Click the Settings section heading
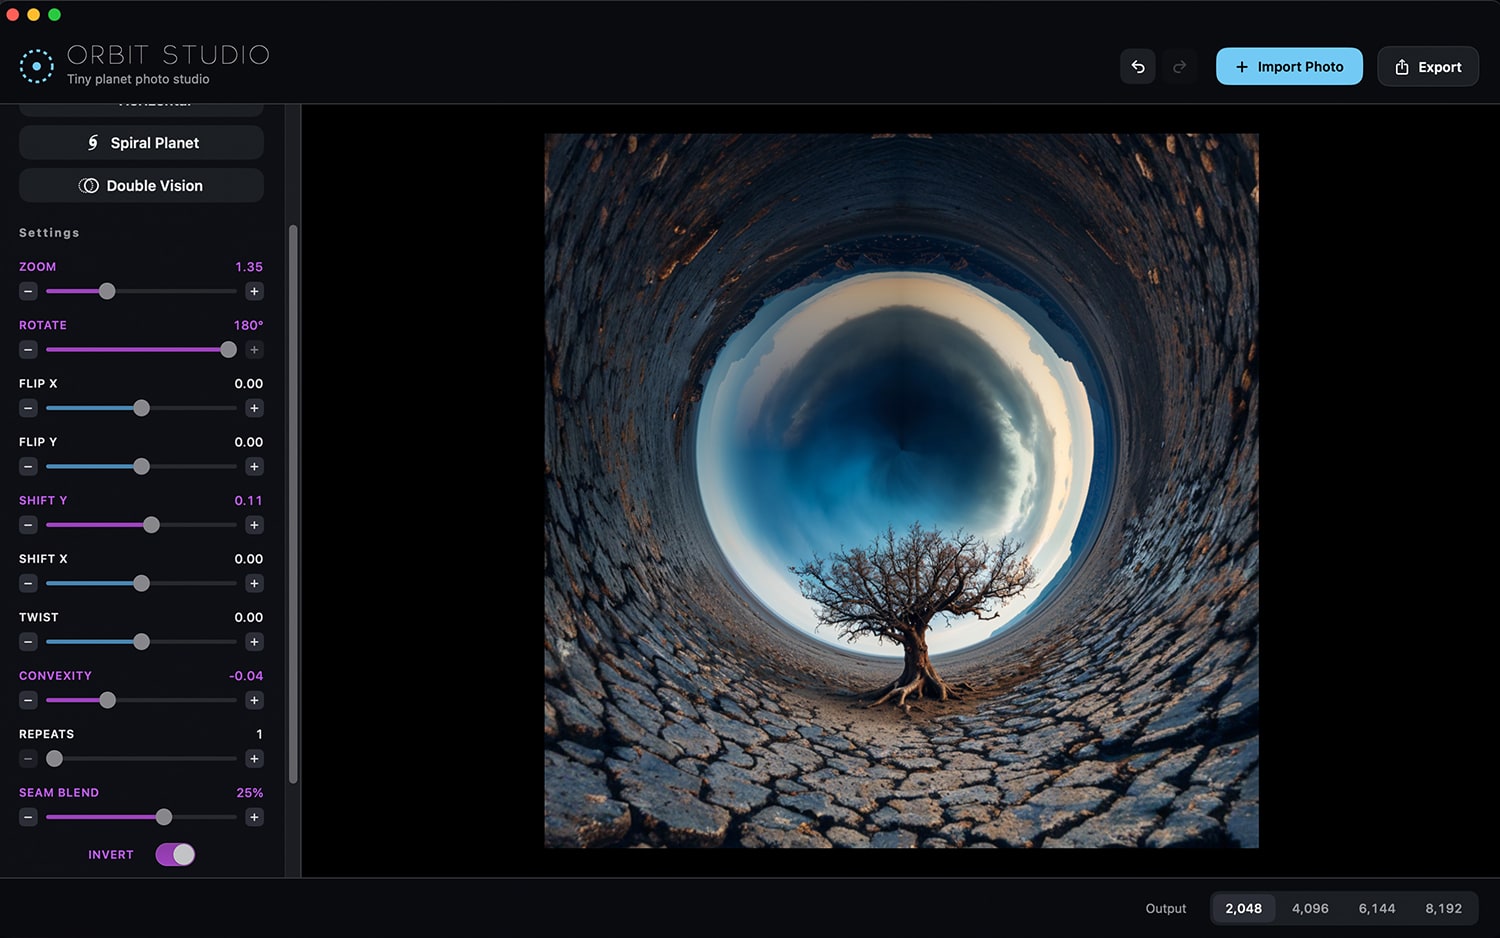 pyautogui.click(x=49, y=233)
